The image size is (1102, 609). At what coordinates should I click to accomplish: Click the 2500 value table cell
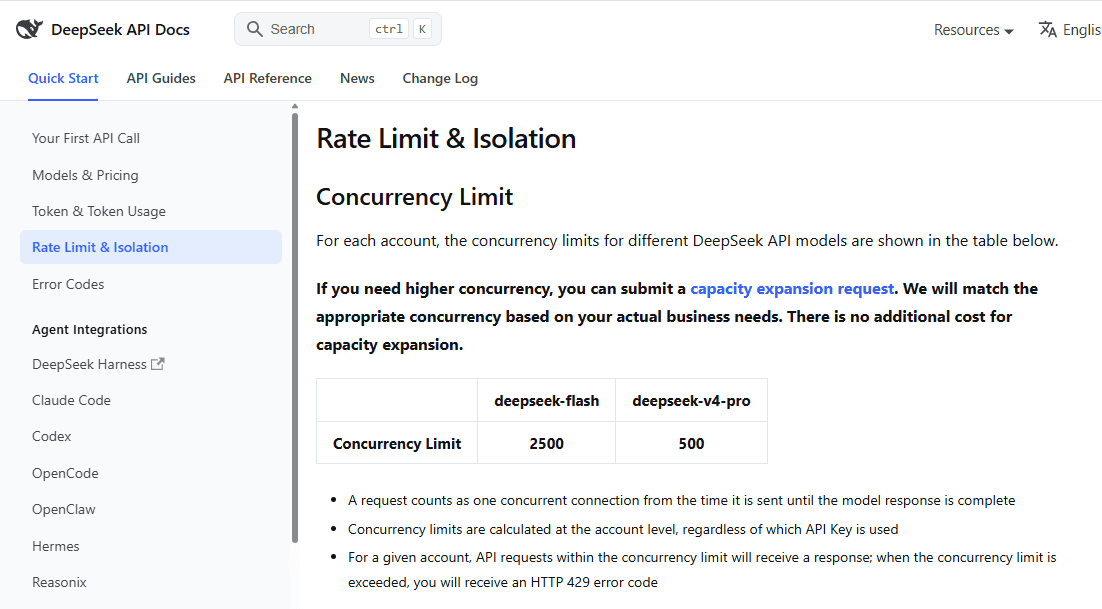(547, 443)
